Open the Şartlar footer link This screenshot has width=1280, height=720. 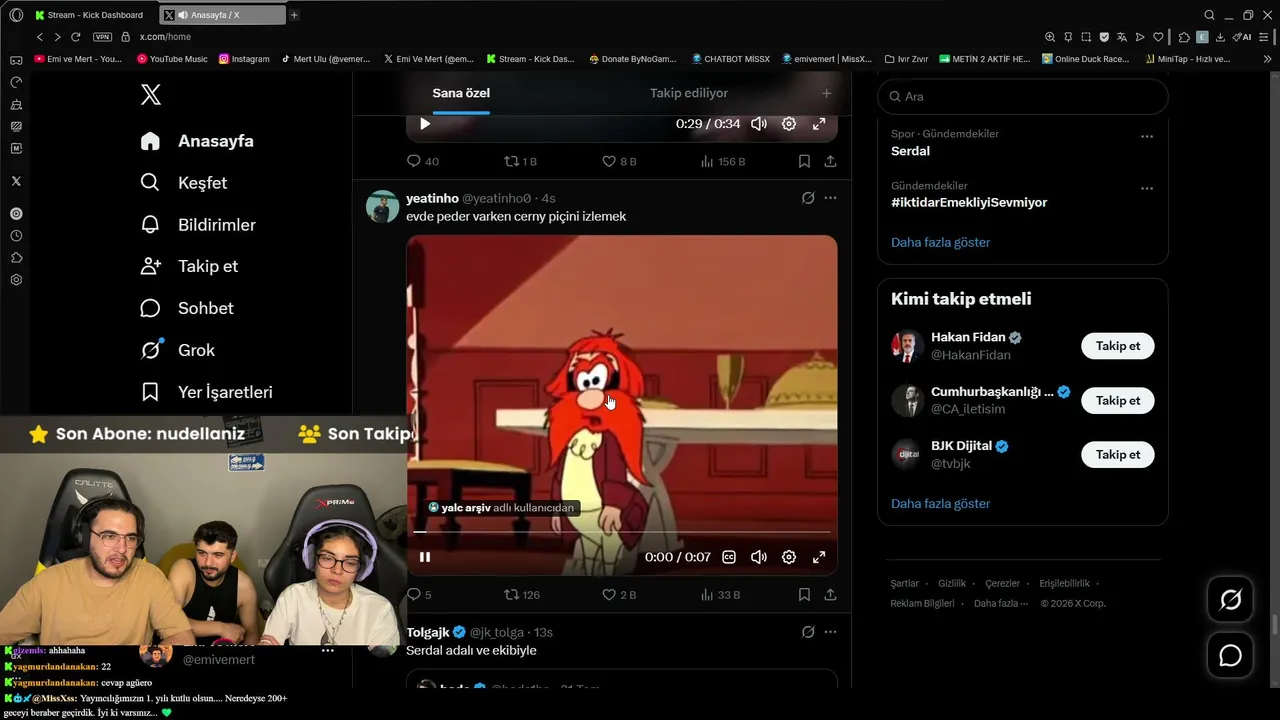tap(904, 583)
